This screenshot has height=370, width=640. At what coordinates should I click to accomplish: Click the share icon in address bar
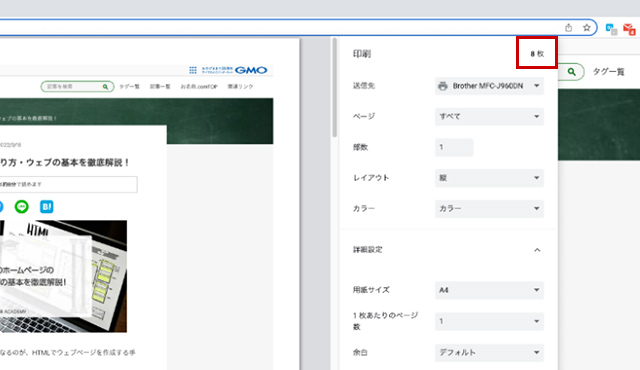click(569, 28)
